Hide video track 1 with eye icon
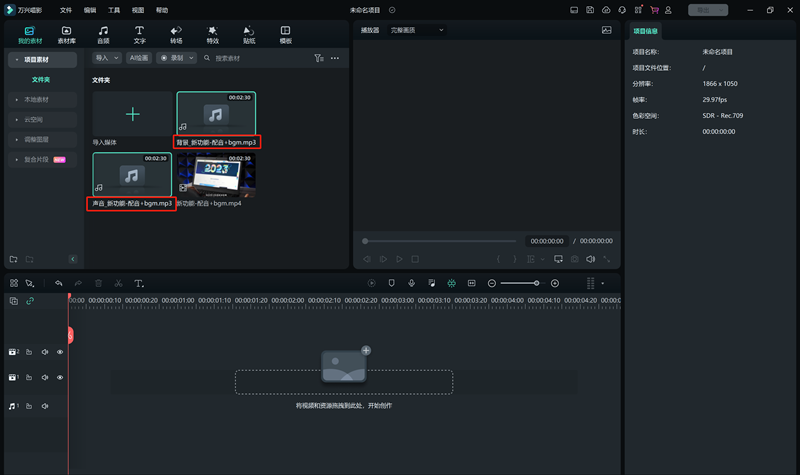Screen dimensions: 800x475 pos(60,378)
